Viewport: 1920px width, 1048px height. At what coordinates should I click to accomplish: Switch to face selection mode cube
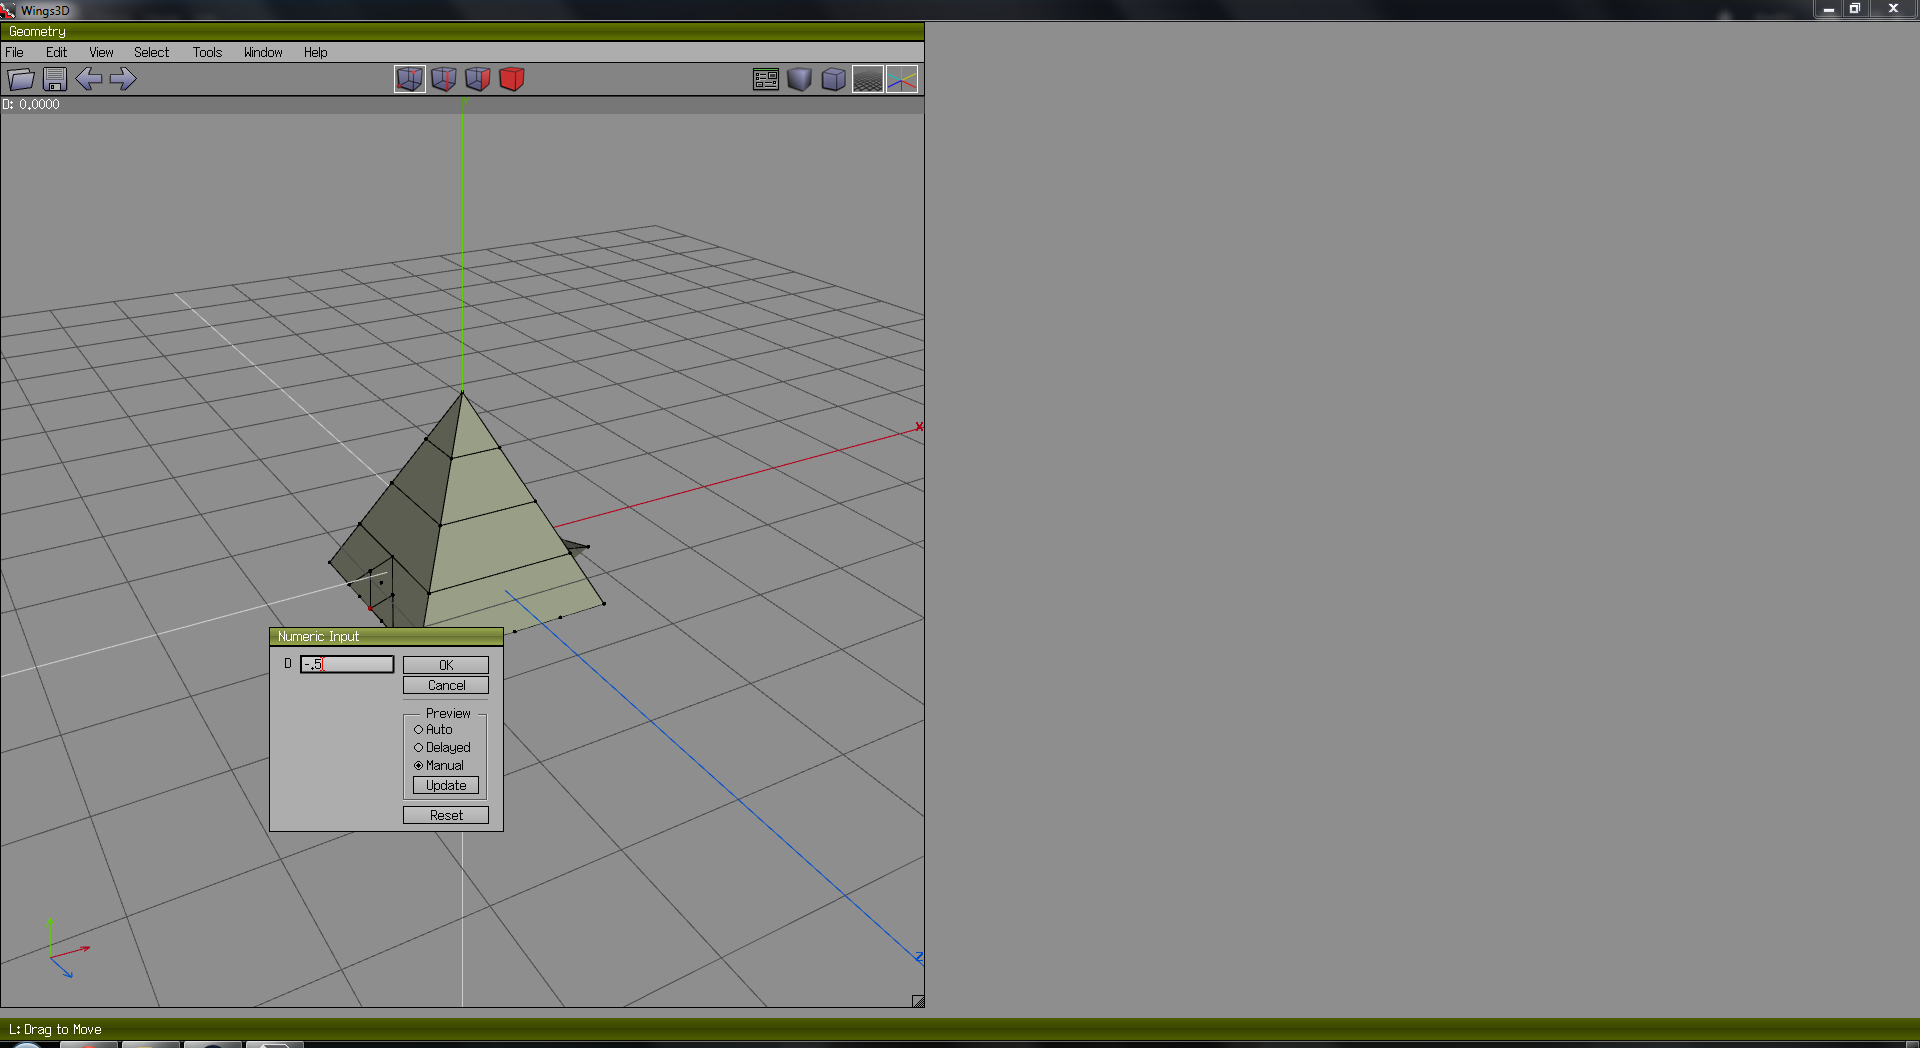pos(478,79)
